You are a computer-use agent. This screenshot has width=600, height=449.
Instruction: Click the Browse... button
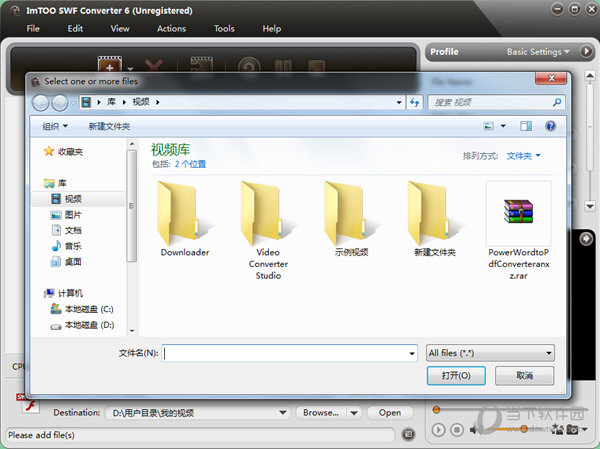[321, 413]
